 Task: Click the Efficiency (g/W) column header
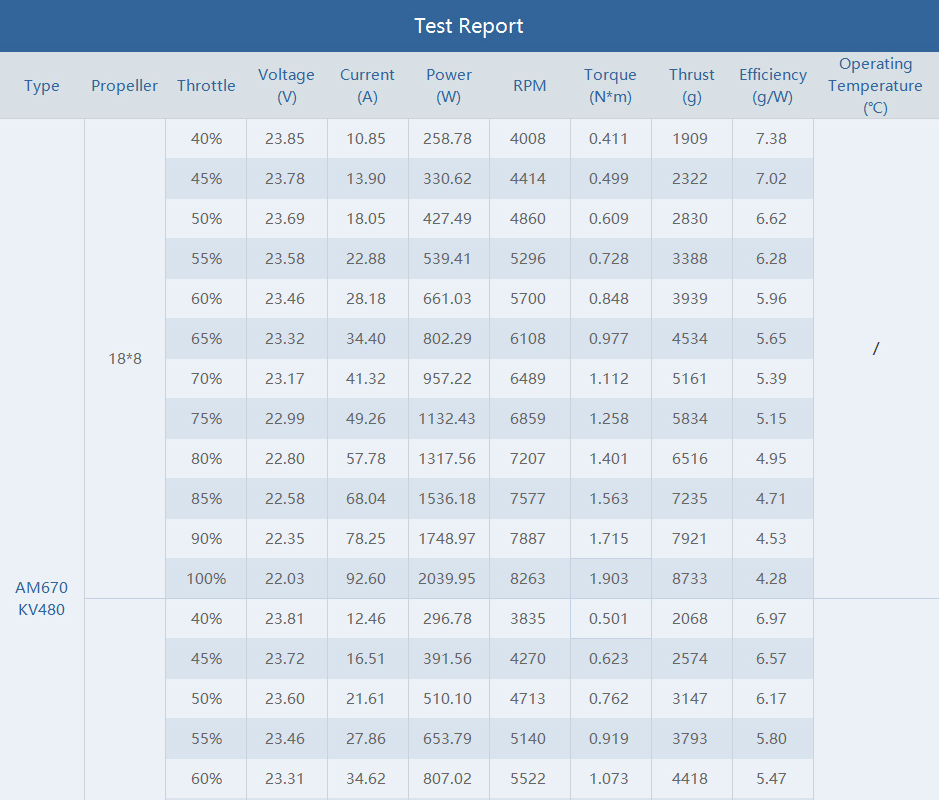[x=773, y=86]
